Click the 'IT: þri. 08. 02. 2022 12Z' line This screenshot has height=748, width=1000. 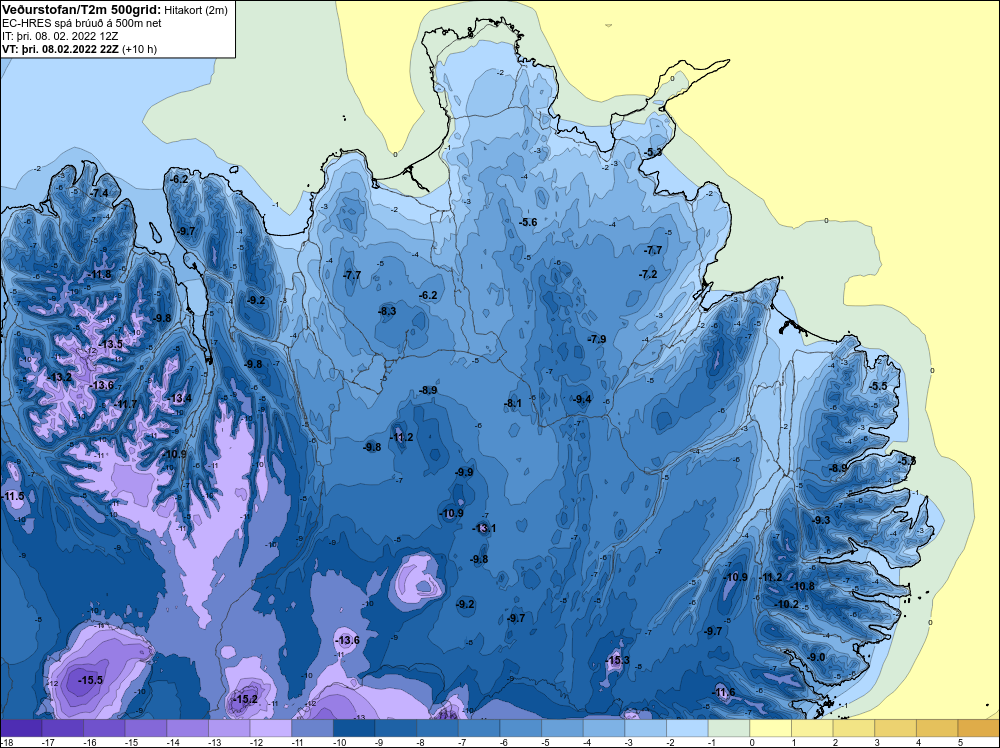click(x=60, y=36)
